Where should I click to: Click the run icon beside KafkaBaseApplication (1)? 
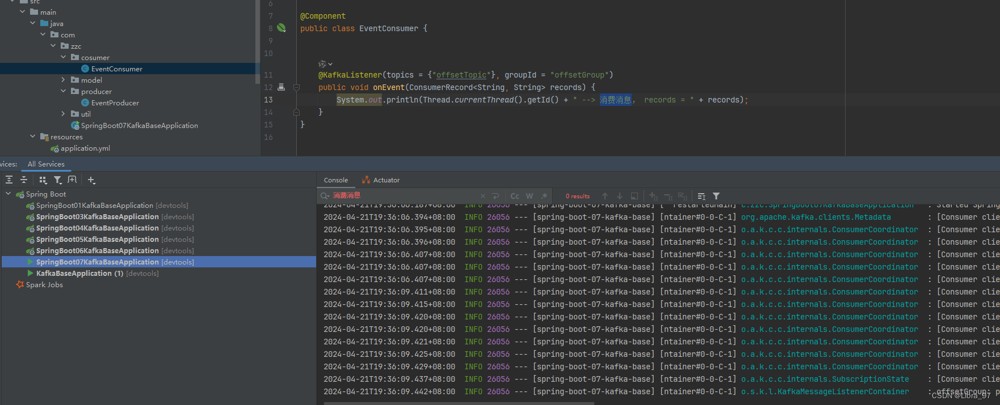30,273
